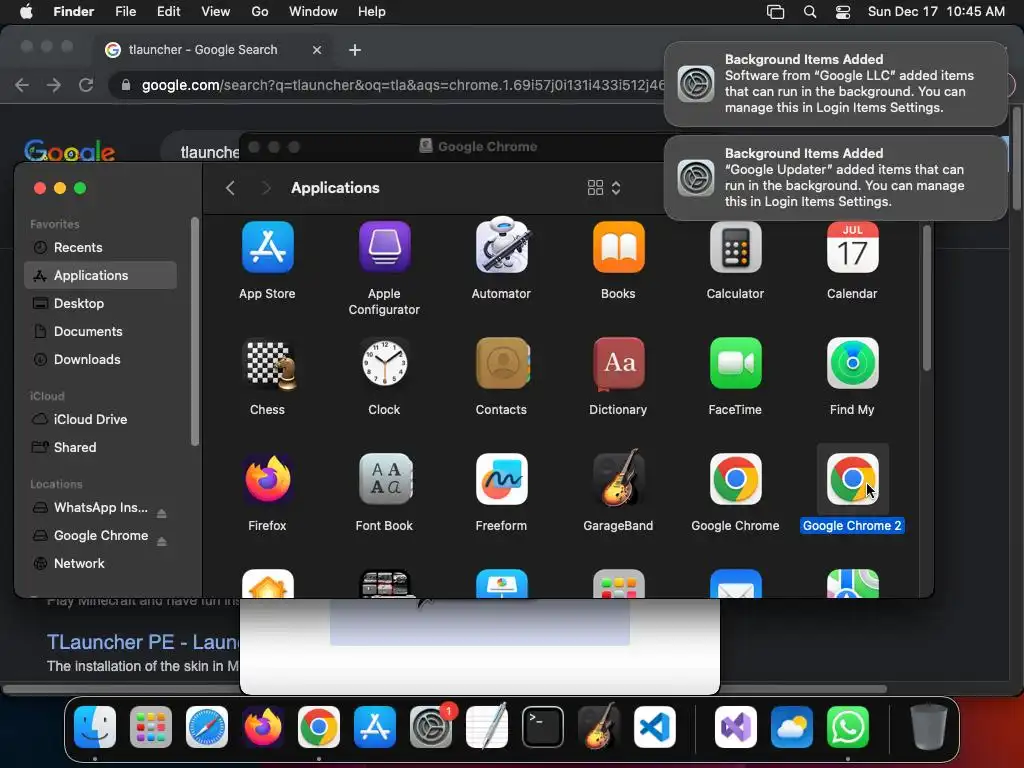Open the TLauncher PE search result link

pyautogui.click(x=142, y=642)
